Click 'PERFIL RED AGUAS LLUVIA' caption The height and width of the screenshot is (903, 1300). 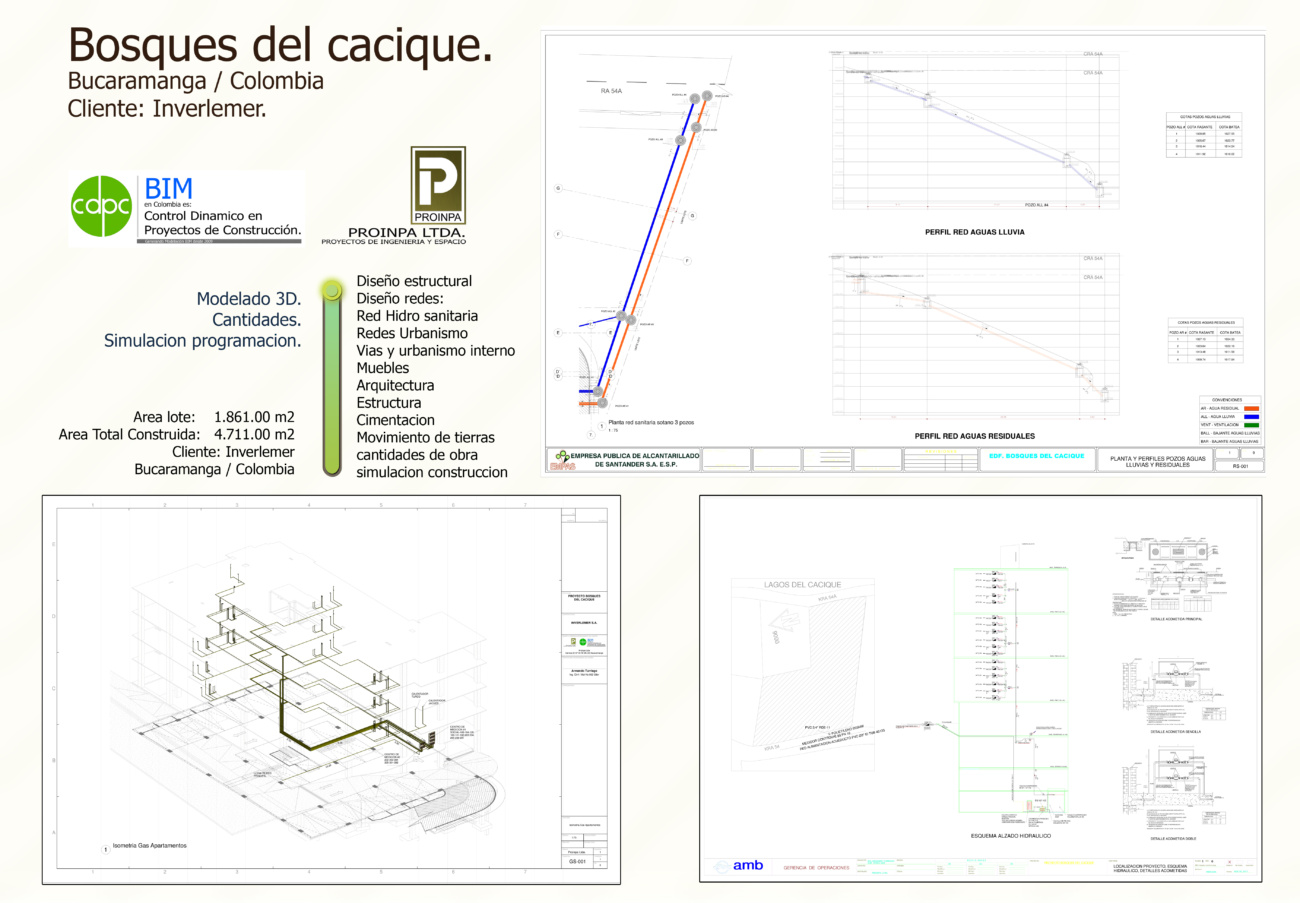pyautogui.click(x=975, y=231)
